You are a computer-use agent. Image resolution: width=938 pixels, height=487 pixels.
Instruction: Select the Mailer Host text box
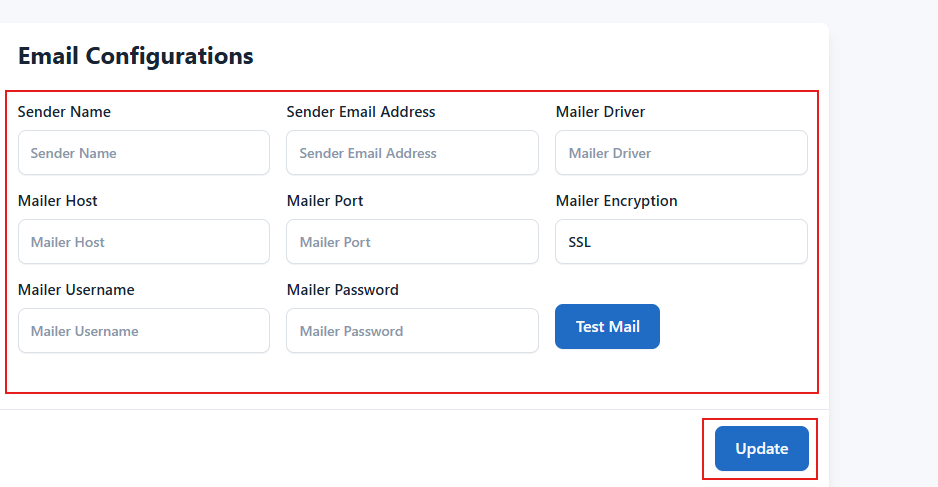pyautogui.click(x=144, y=242)
